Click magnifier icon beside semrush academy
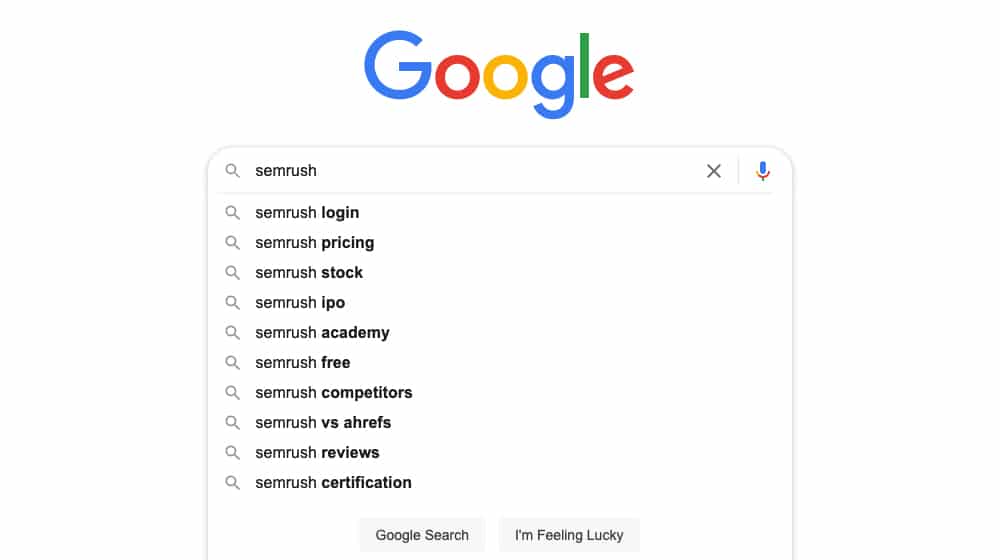The height and width of the screenshot is (560, 1000). click(233, 332)
